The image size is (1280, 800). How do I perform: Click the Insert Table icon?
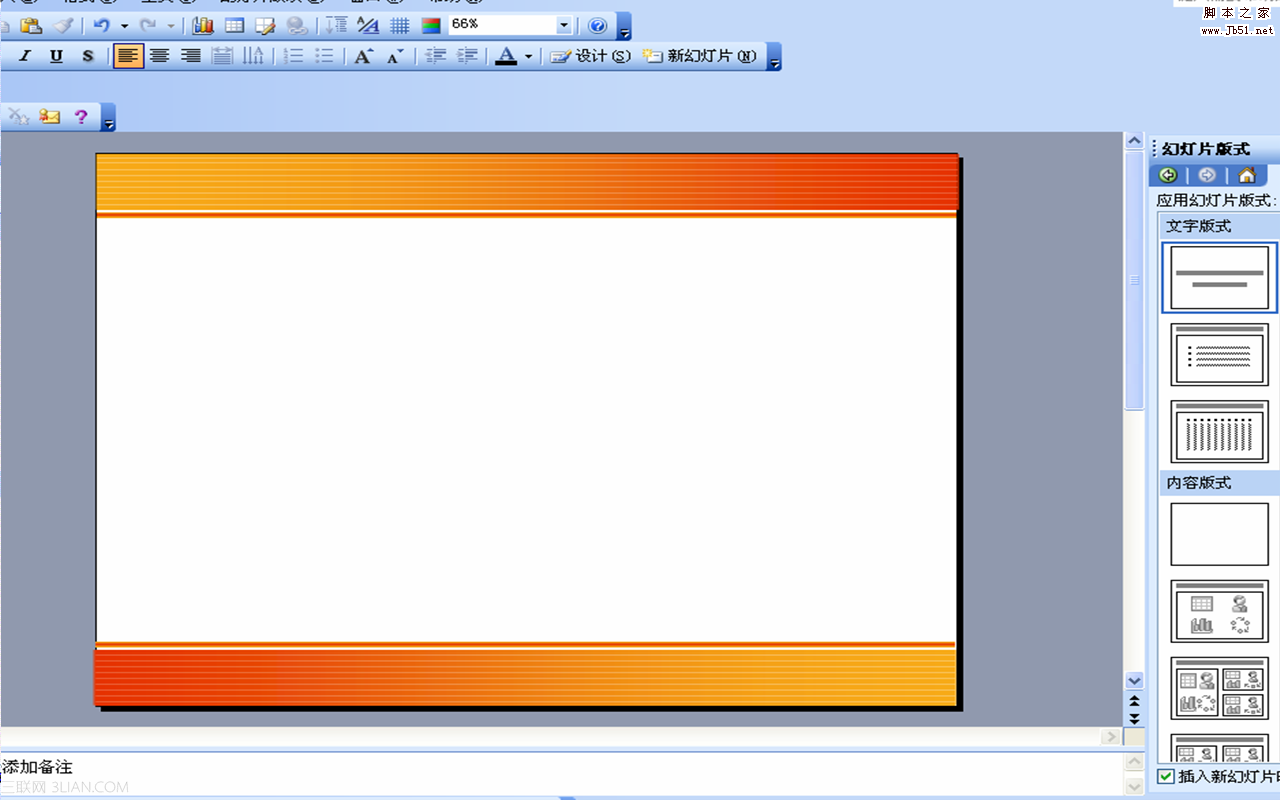point(234,26)
